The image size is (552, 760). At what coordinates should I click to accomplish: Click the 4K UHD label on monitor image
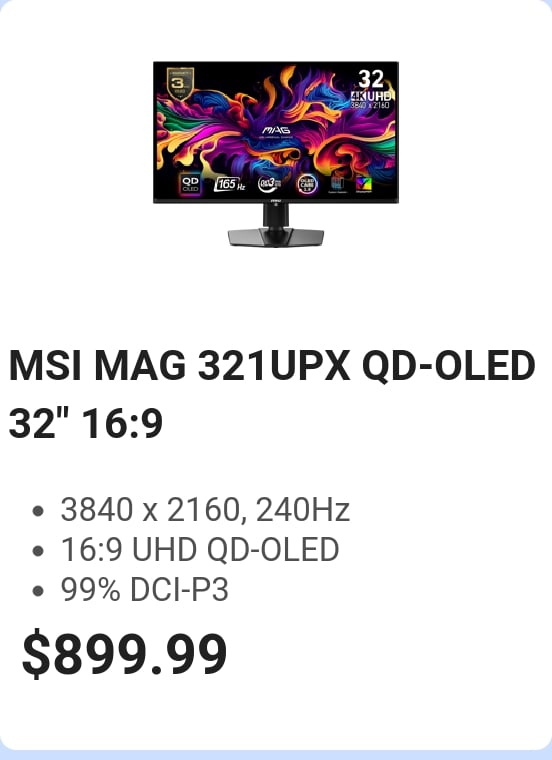coord(372,96)
